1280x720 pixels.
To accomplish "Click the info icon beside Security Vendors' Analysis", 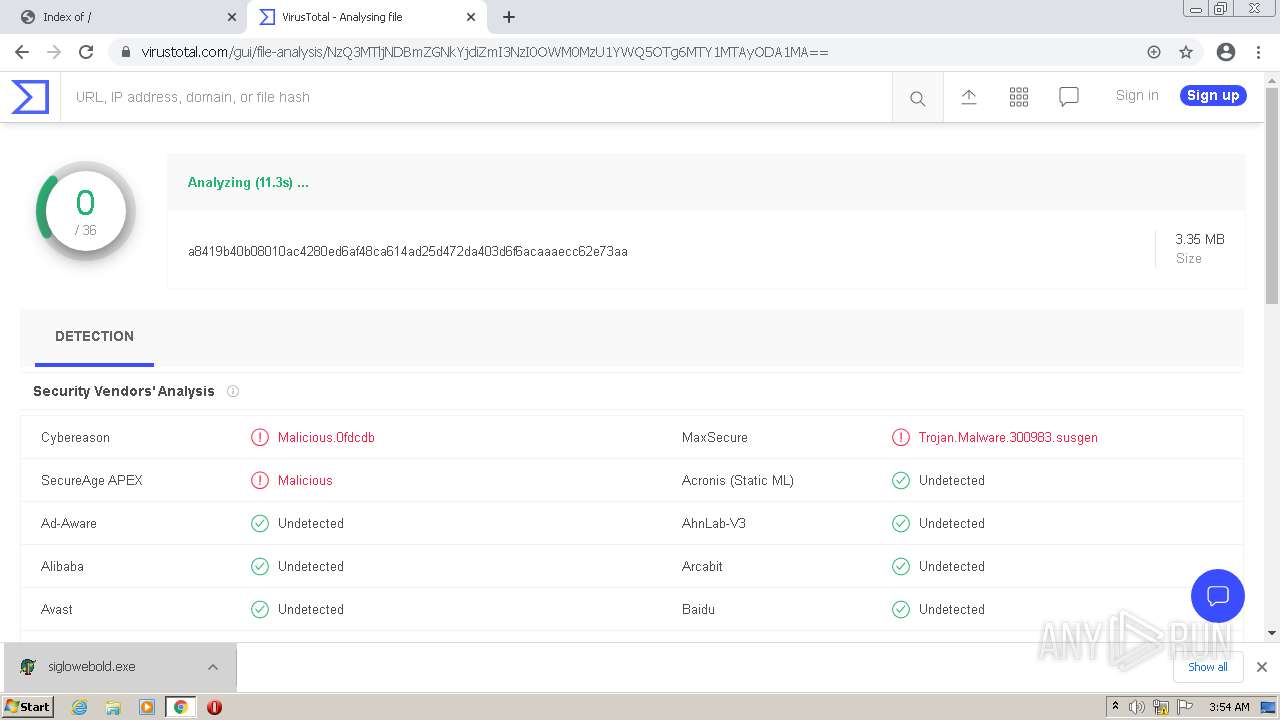I will (x=233, y=391).
